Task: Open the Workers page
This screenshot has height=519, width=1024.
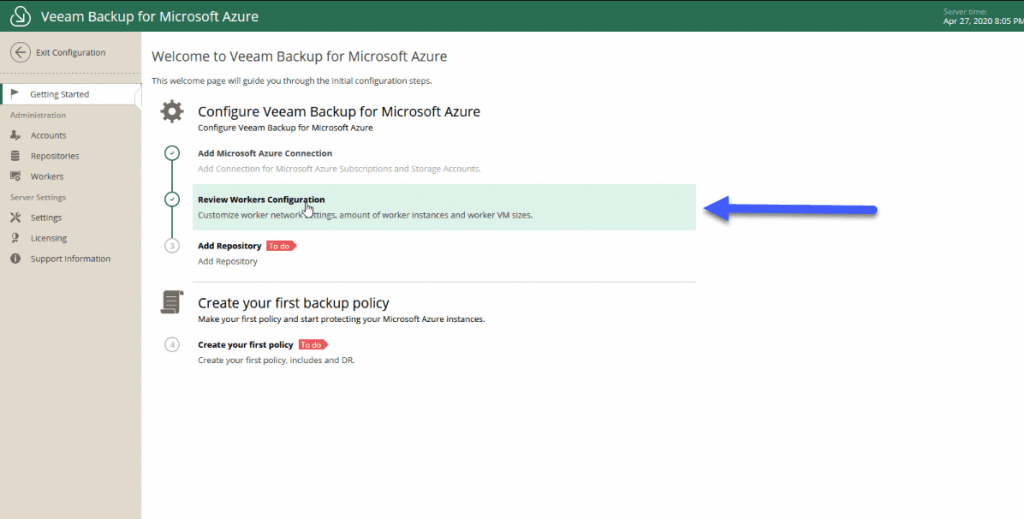Action: coord(46,176)
